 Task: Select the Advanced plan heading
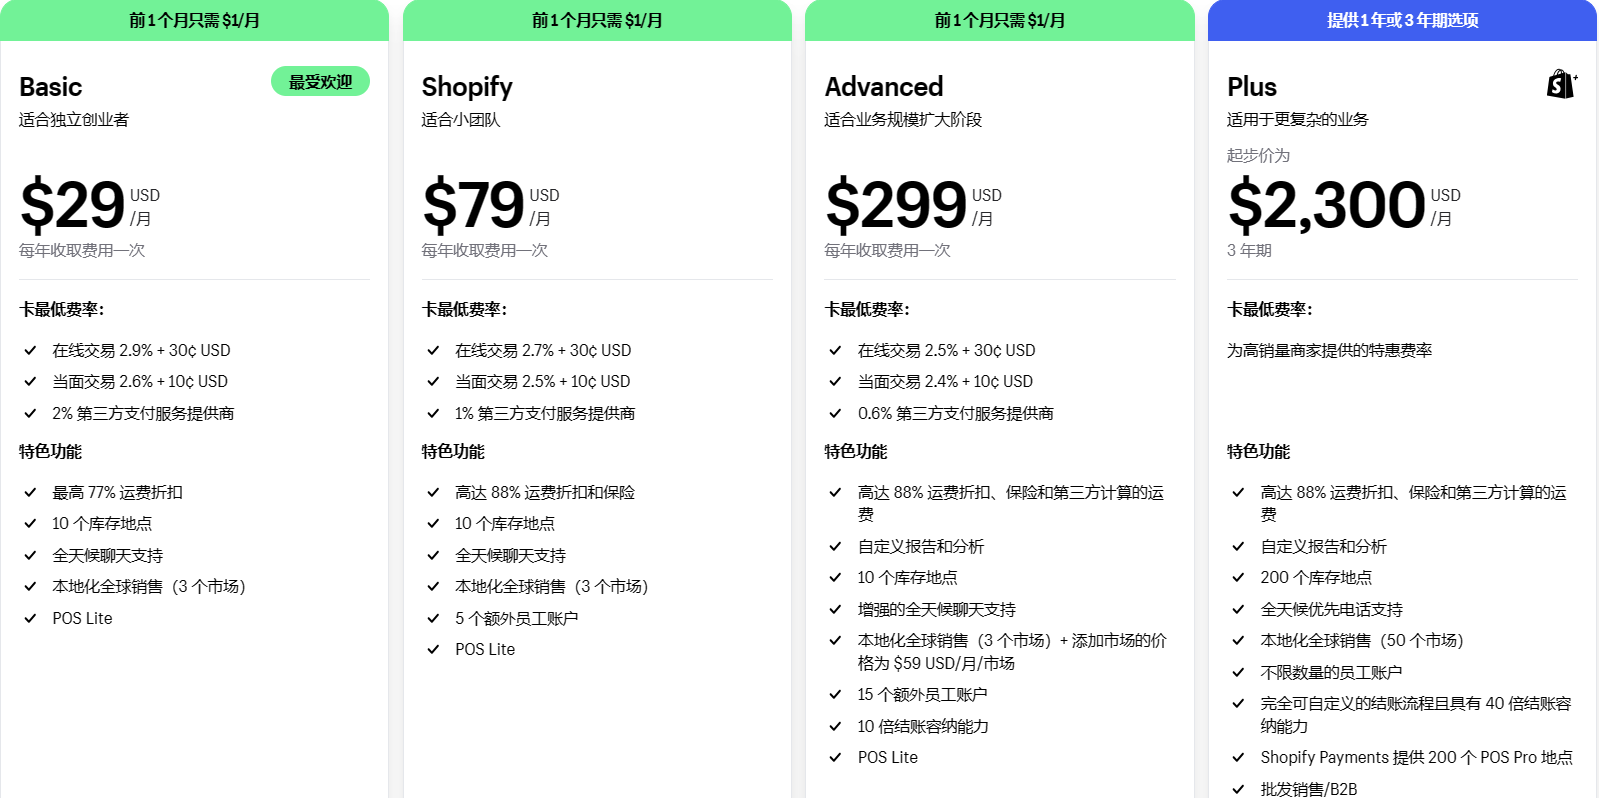(x=884, y=87)
